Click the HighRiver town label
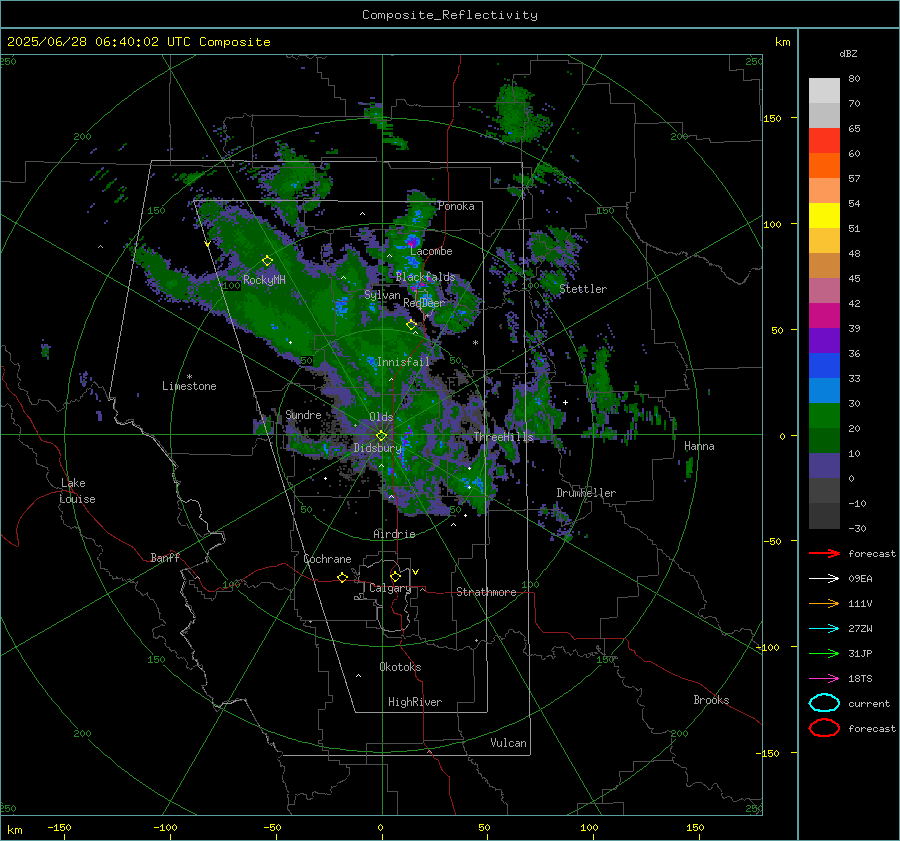This screenshot has width=900, height=841. pyautogui.click(x=415, y=702)
